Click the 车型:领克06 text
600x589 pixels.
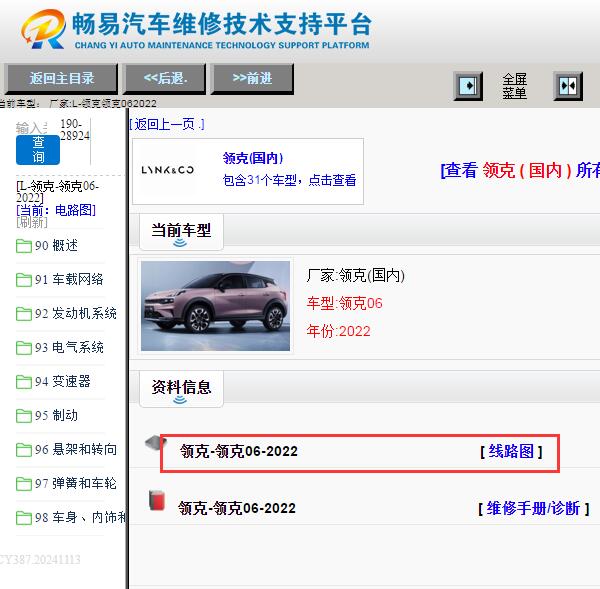344,303
